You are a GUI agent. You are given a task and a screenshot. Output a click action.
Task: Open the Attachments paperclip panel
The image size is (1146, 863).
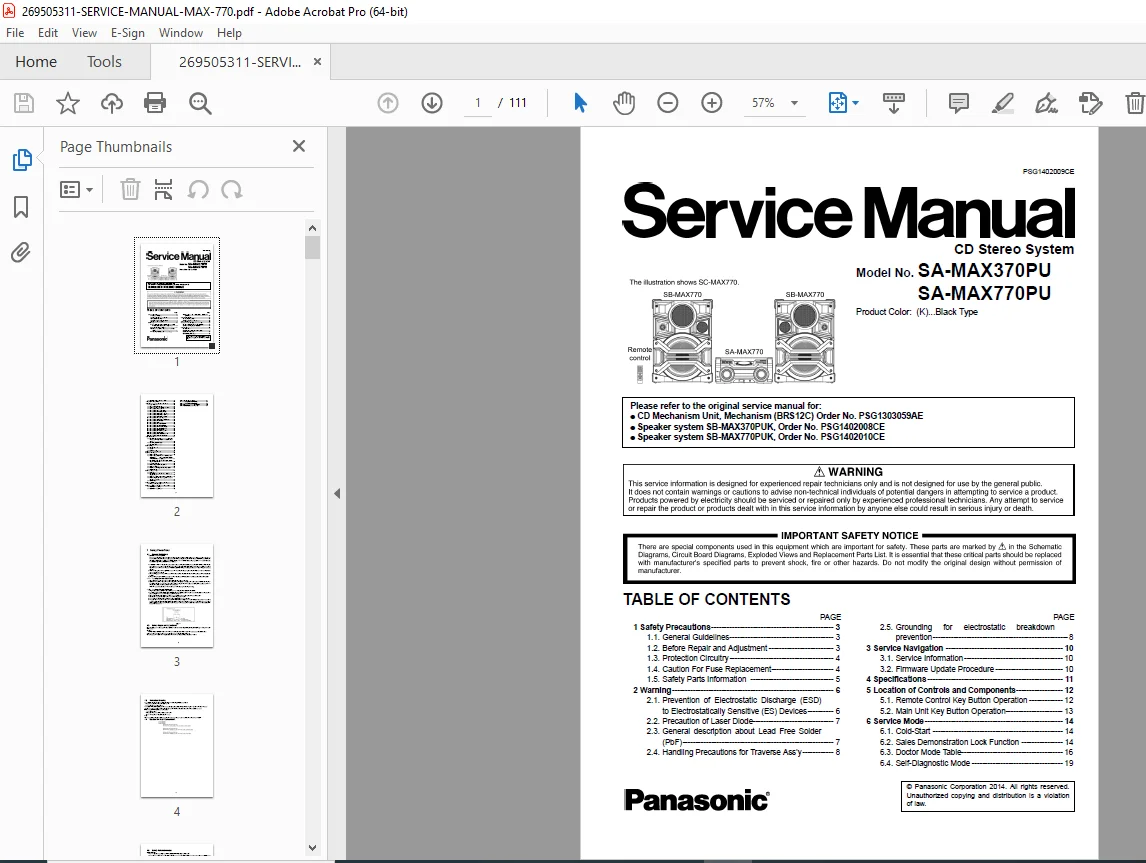point(21,253)
